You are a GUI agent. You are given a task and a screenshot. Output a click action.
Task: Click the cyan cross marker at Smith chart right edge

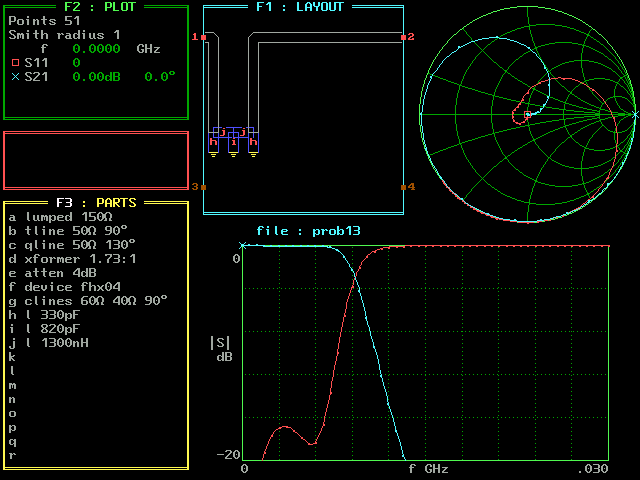pos(635,115)
